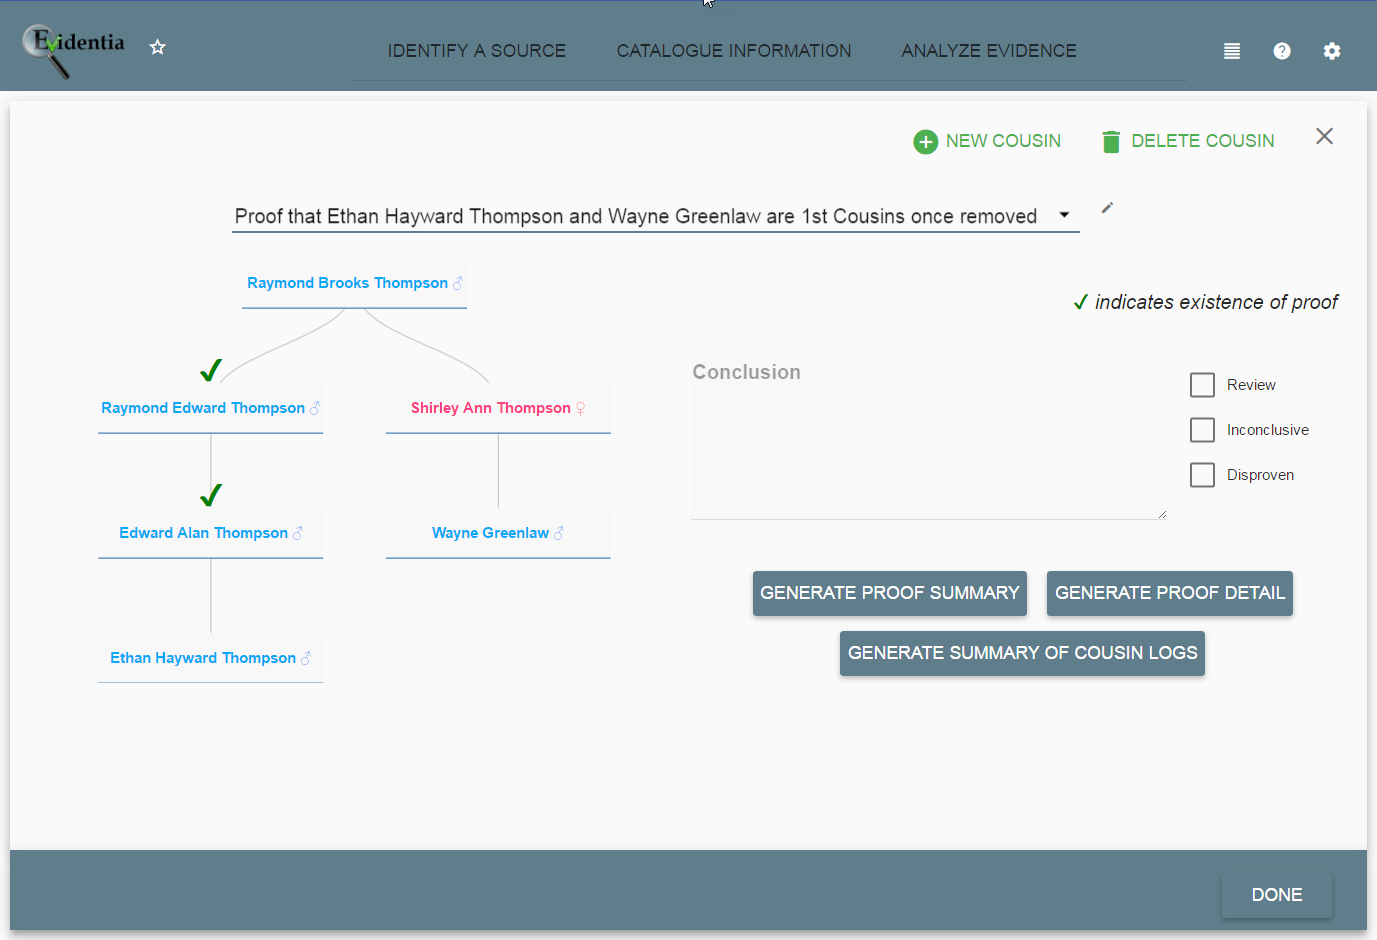Image resolution: width=1377 pixels, height=940 pixels.
Task: Click the Delete Cousin label
Action: pos(1203,141)
